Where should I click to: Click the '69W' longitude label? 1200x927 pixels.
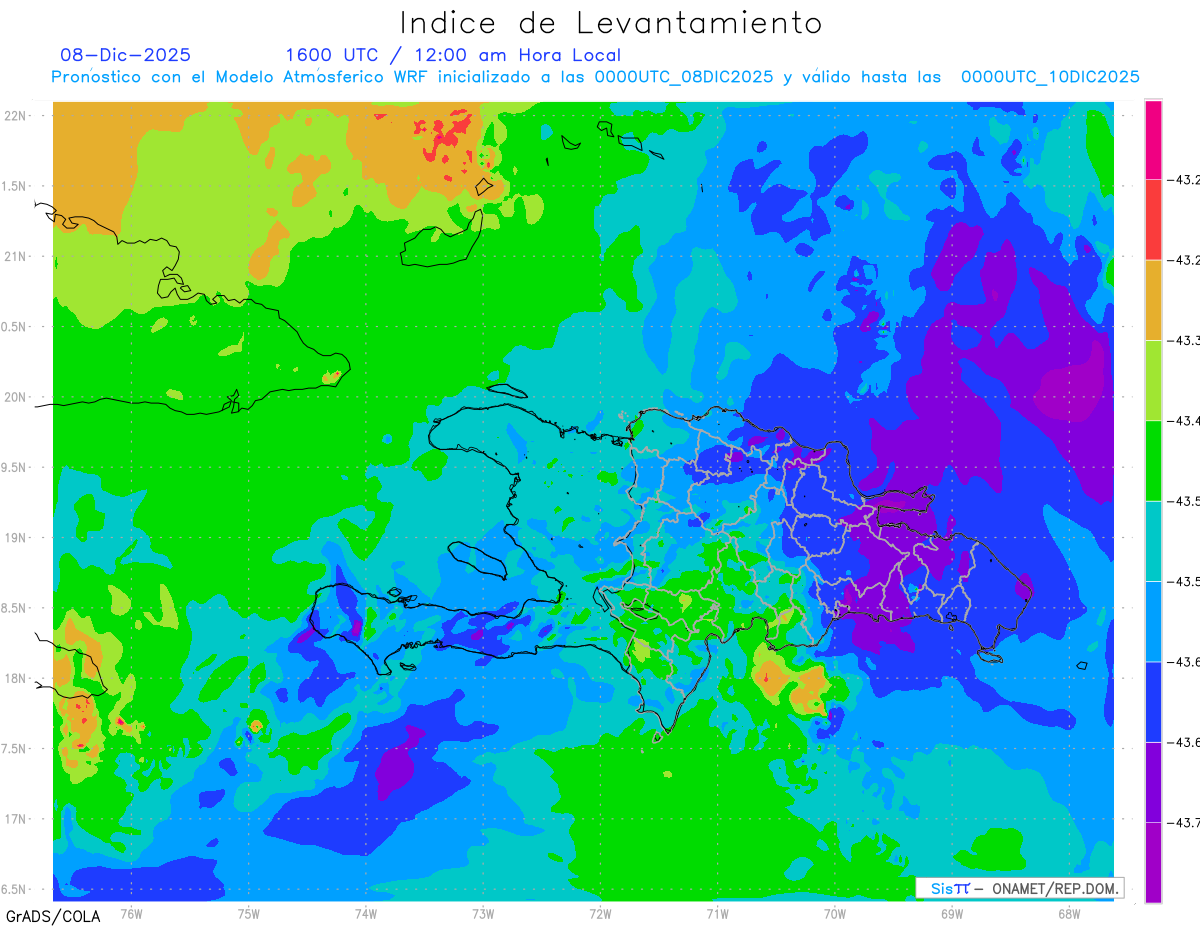(952, 913)
